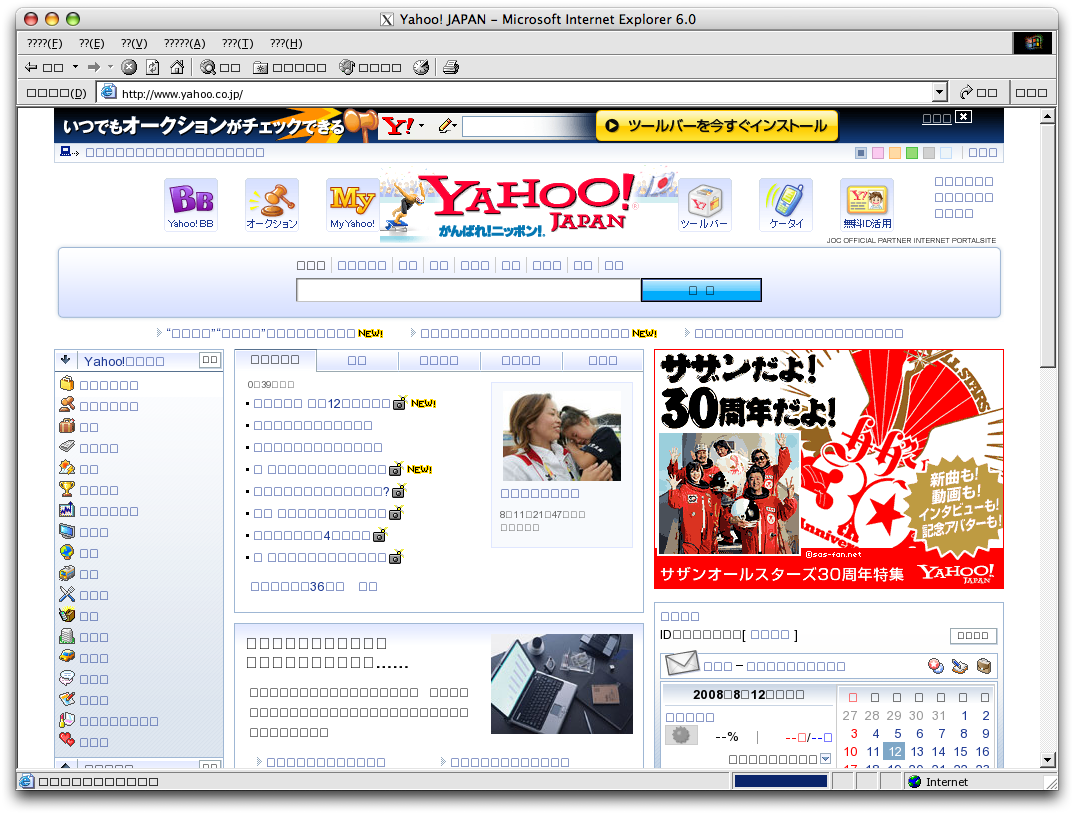Click the address bar showing http://www.yahoo.co.jp/
The width and height of the screenshot is (1074, 814).
[521, 93]
